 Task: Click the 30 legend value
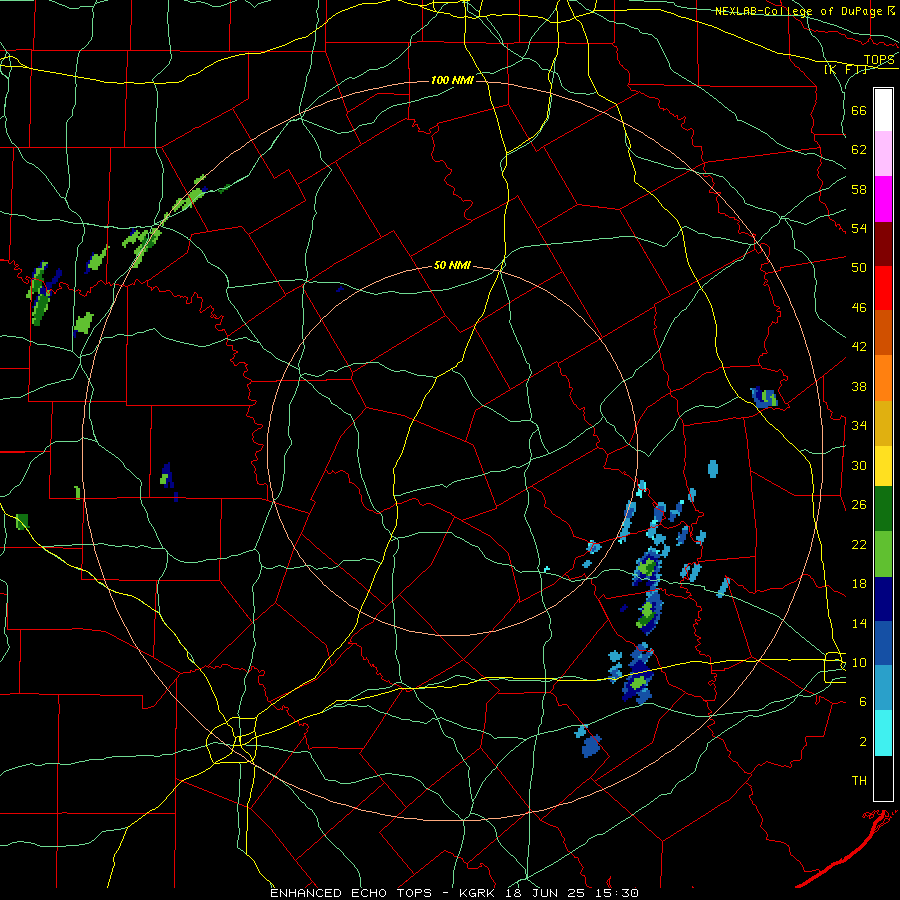click(x=859, y=465)
